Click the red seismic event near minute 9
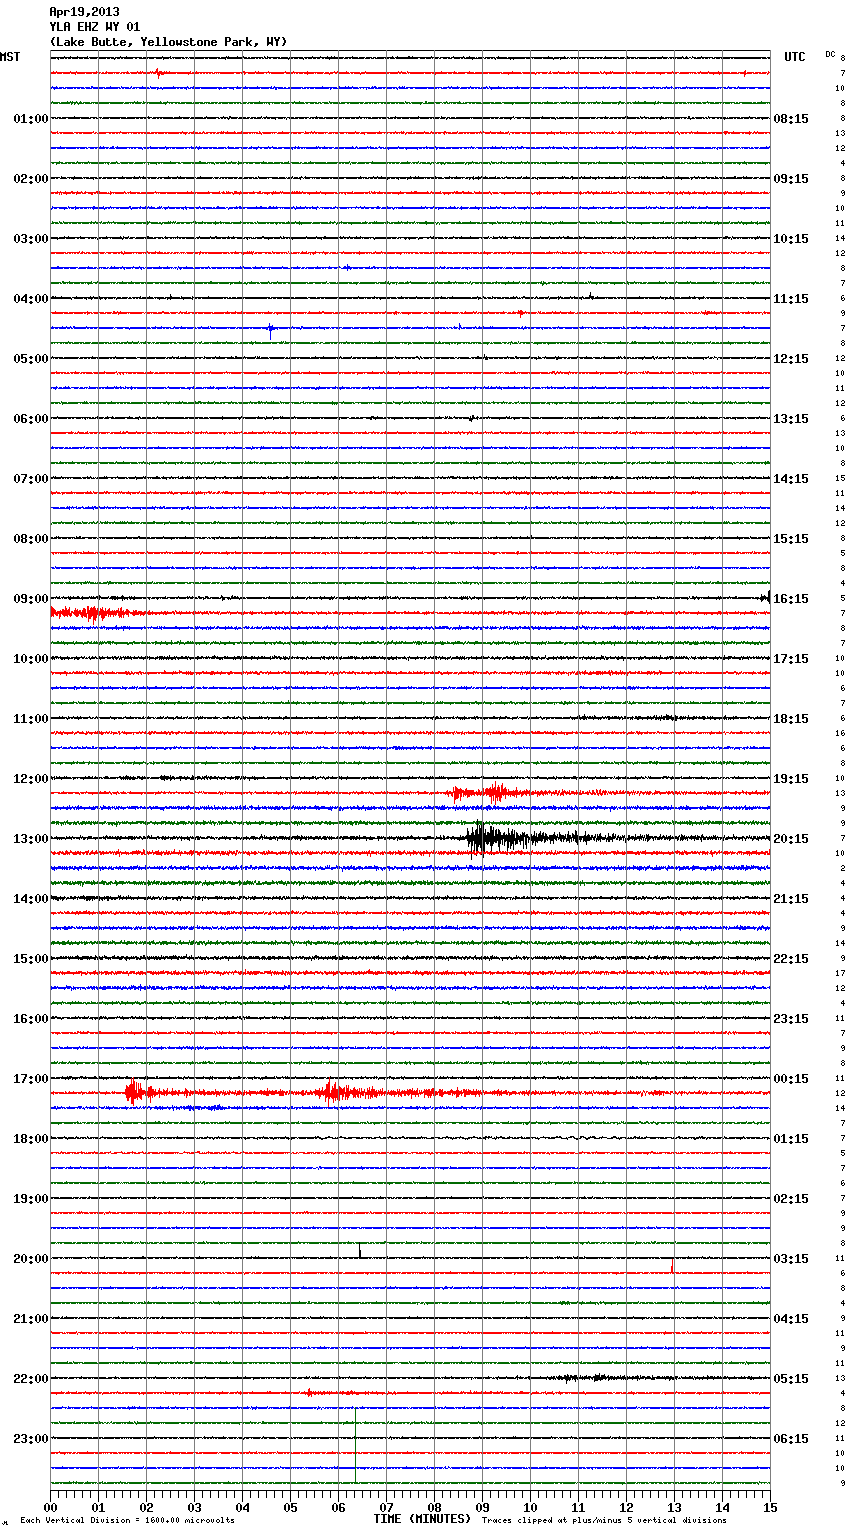Screen dimensions: 850x1534 coord(492,793)
